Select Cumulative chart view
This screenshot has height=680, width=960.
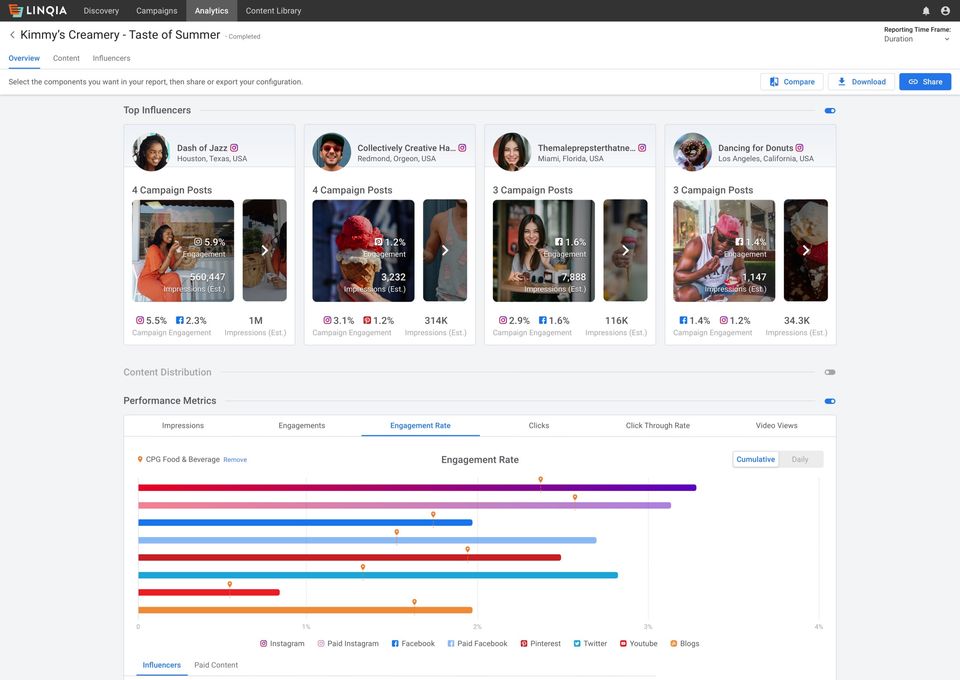pos(756,459)
